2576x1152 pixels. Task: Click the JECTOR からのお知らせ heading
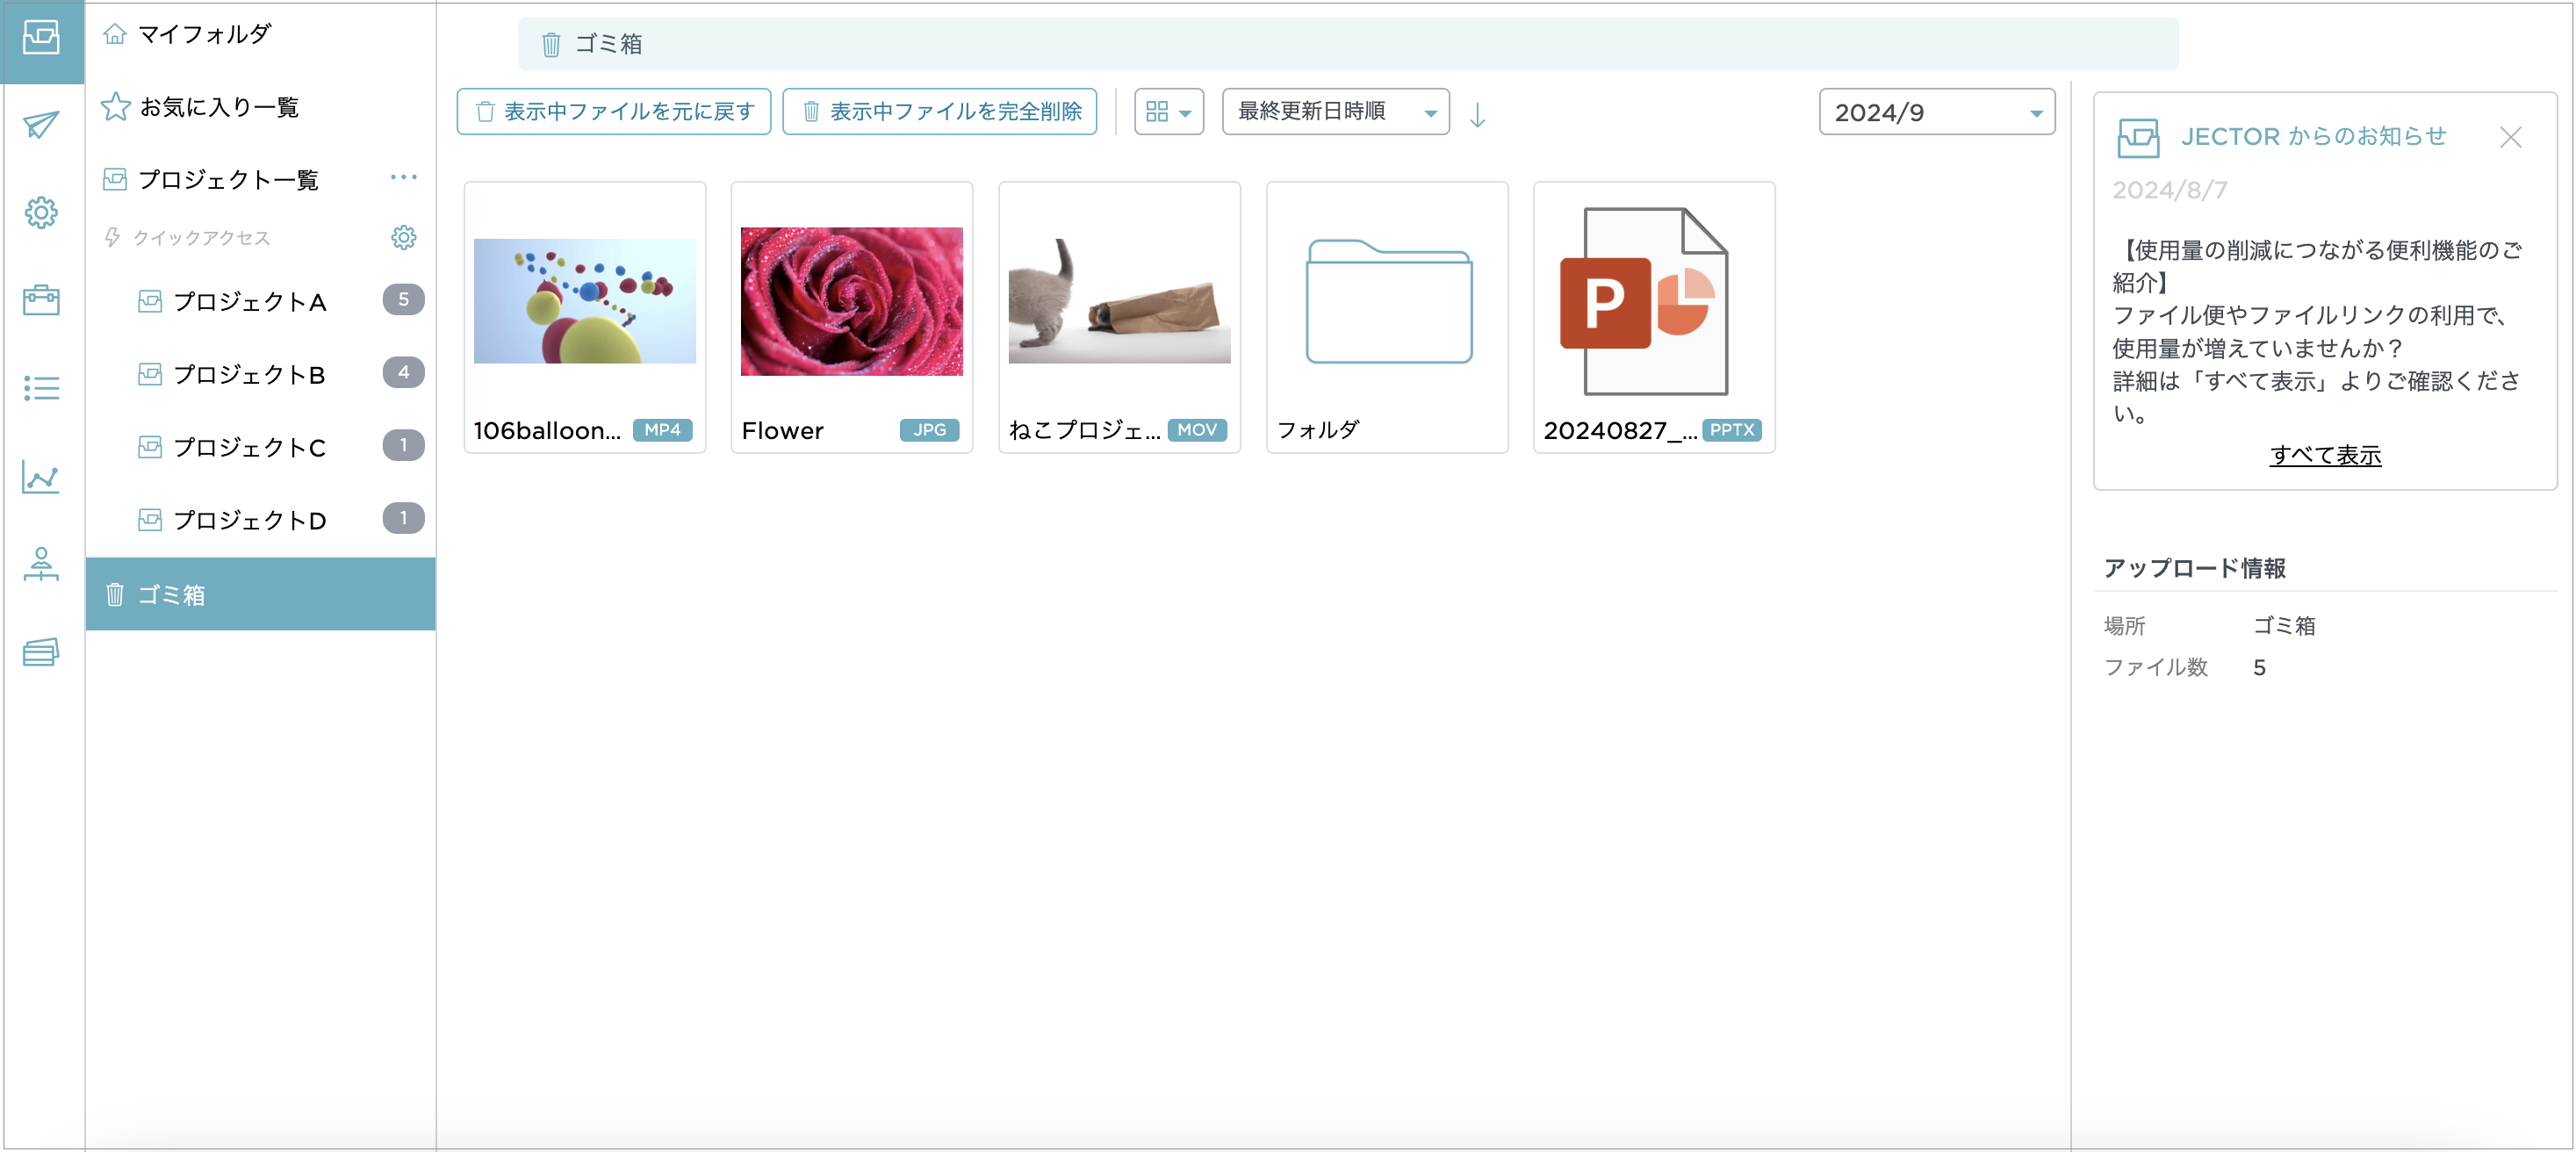coord(2313,136)
